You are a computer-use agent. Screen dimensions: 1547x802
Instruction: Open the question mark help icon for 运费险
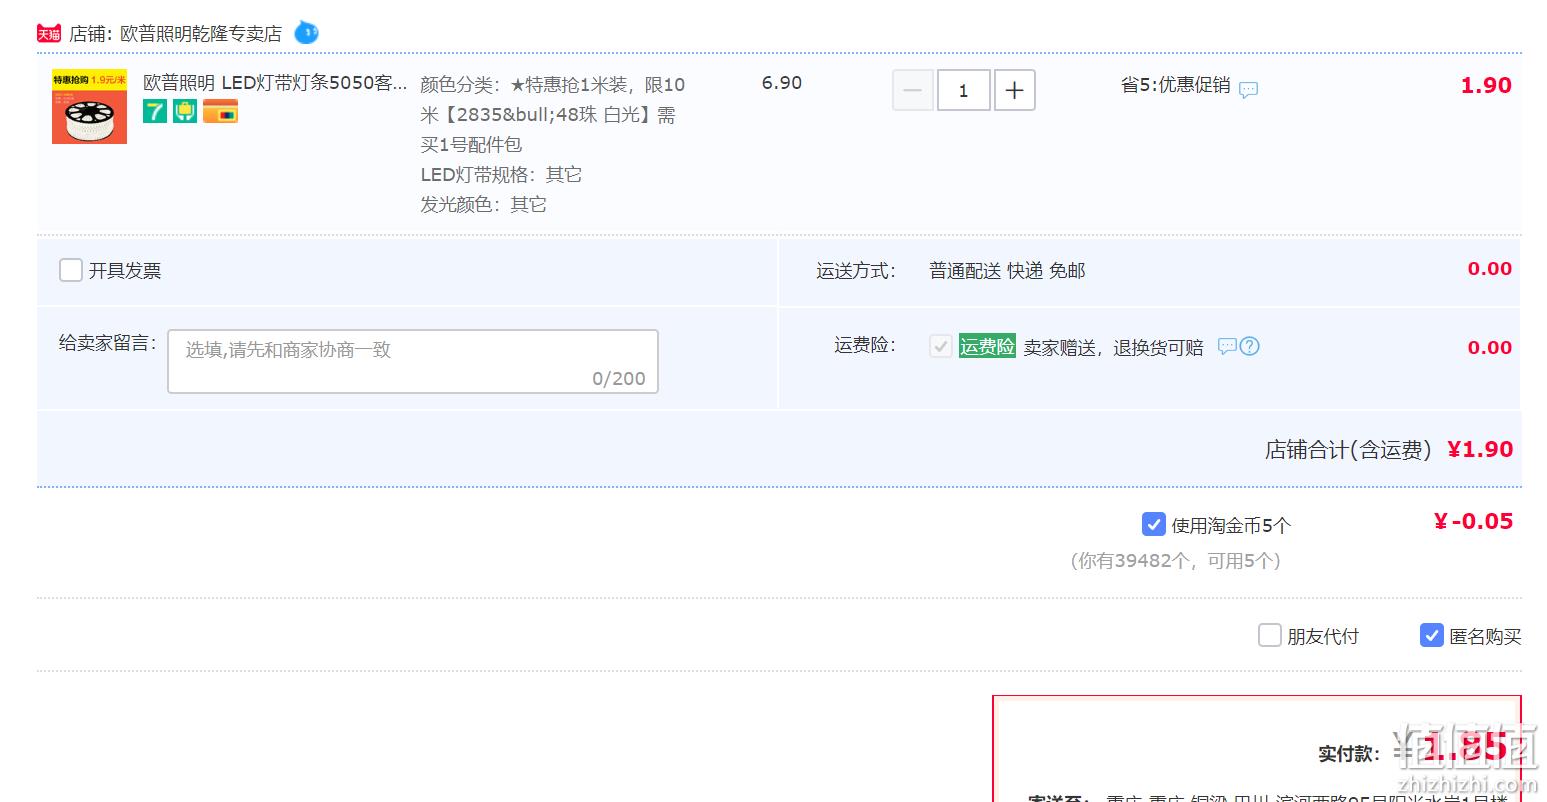pos(1249,346)
